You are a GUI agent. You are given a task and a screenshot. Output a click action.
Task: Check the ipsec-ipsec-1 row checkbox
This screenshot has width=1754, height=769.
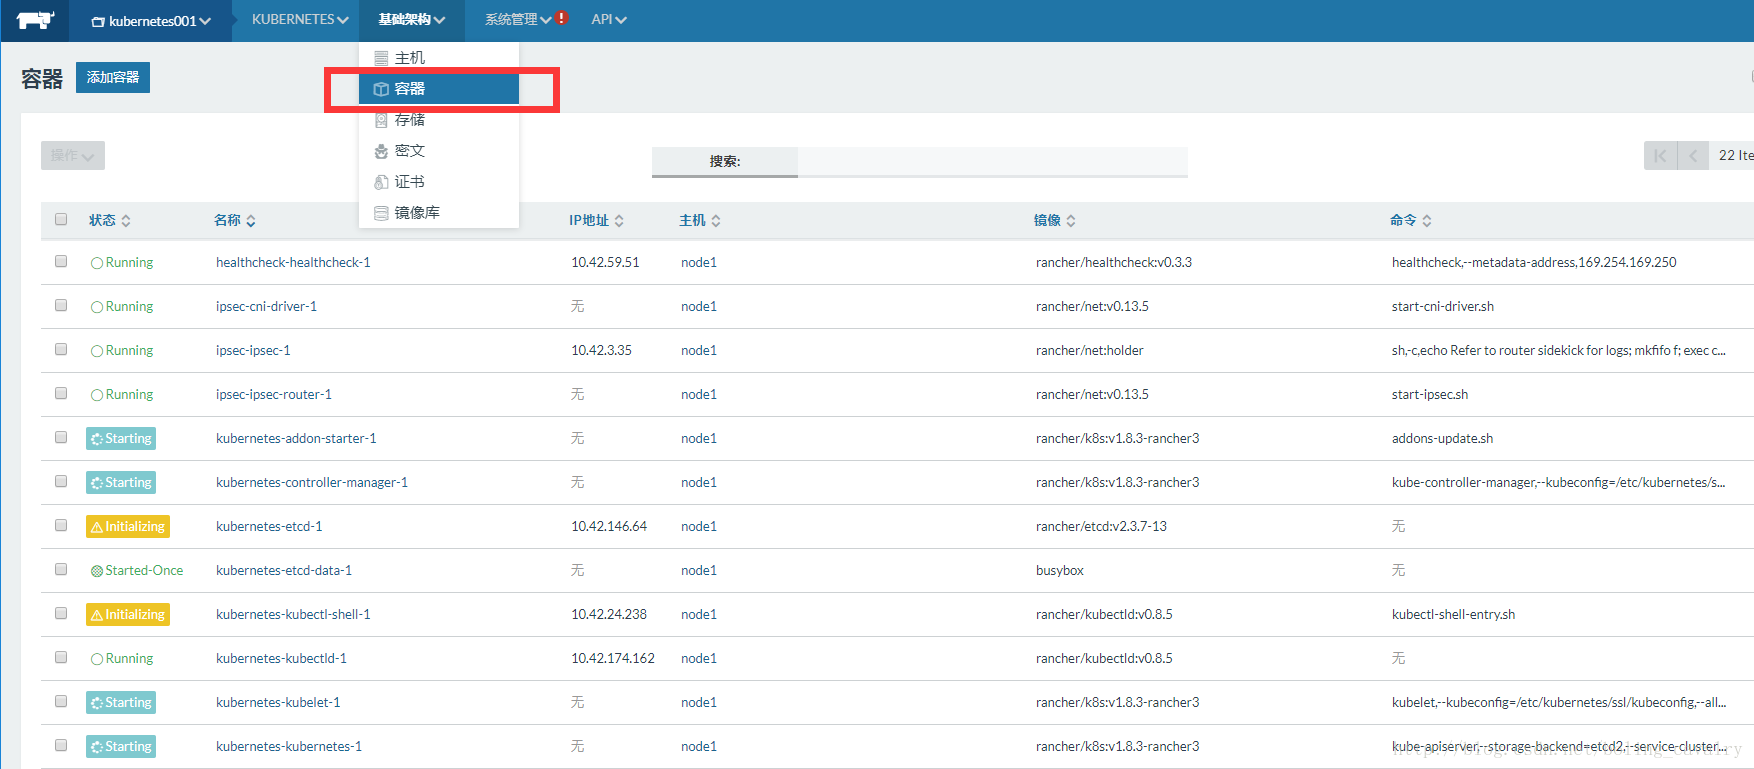(x=61, y=349)
